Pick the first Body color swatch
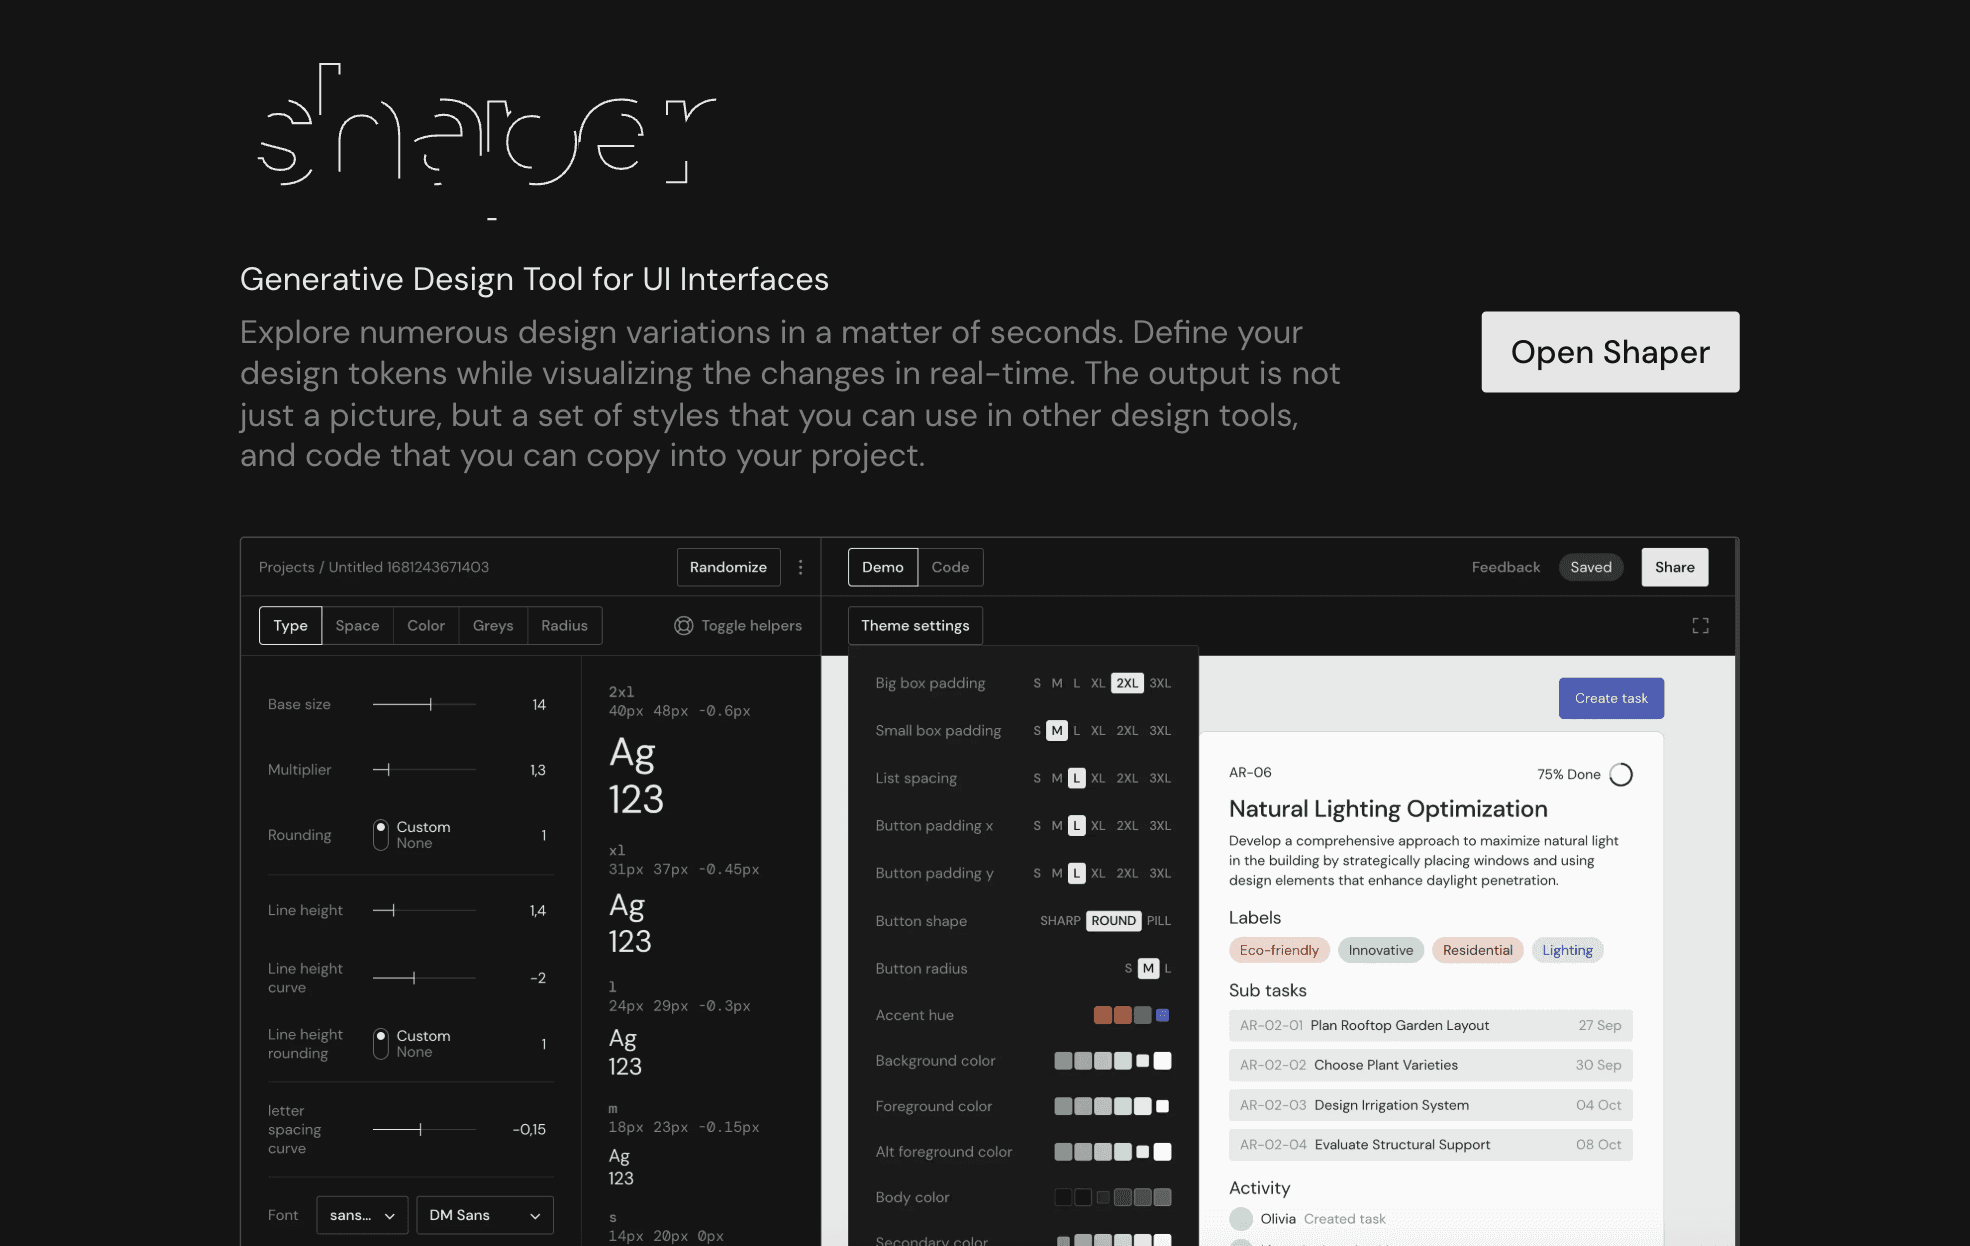 1063,1197
